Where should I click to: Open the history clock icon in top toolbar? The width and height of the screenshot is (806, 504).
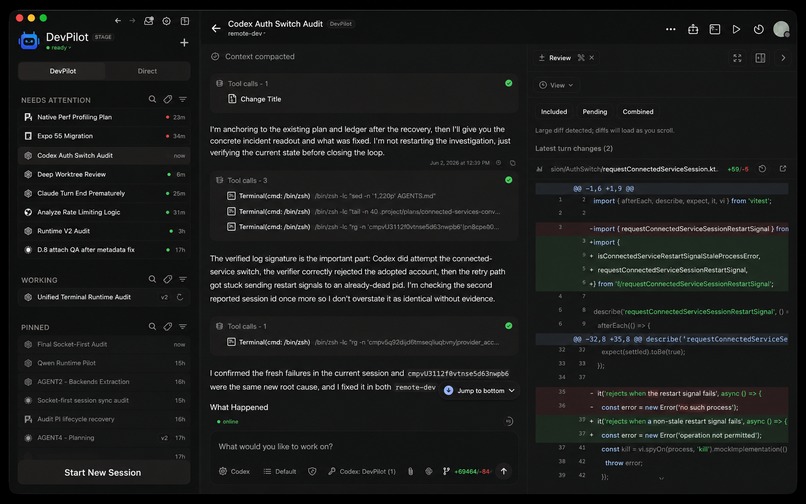coord(759,29)
